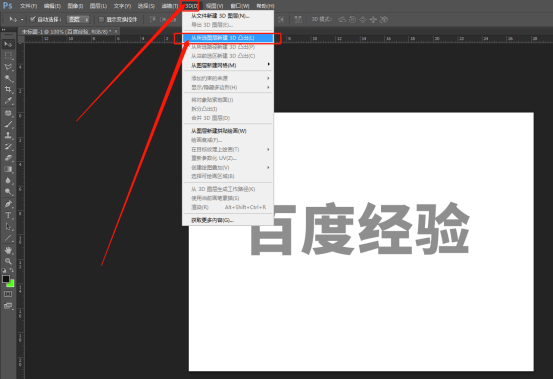553x379 pixels.
Task: Open the 编辑(E) menu
Action: 52,6
